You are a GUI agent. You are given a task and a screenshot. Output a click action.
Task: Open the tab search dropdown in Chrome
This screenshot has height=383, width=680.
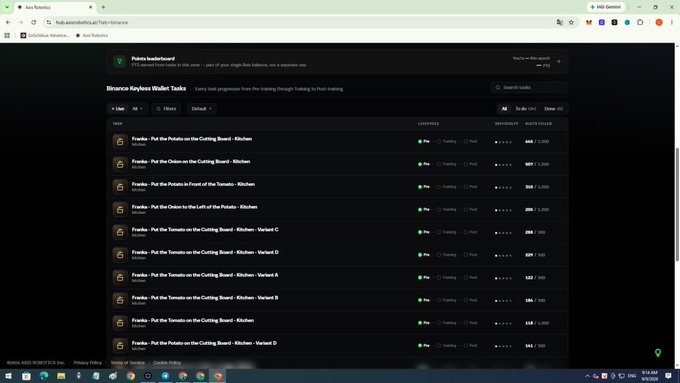pyautogui.click(x=7, y=7)
